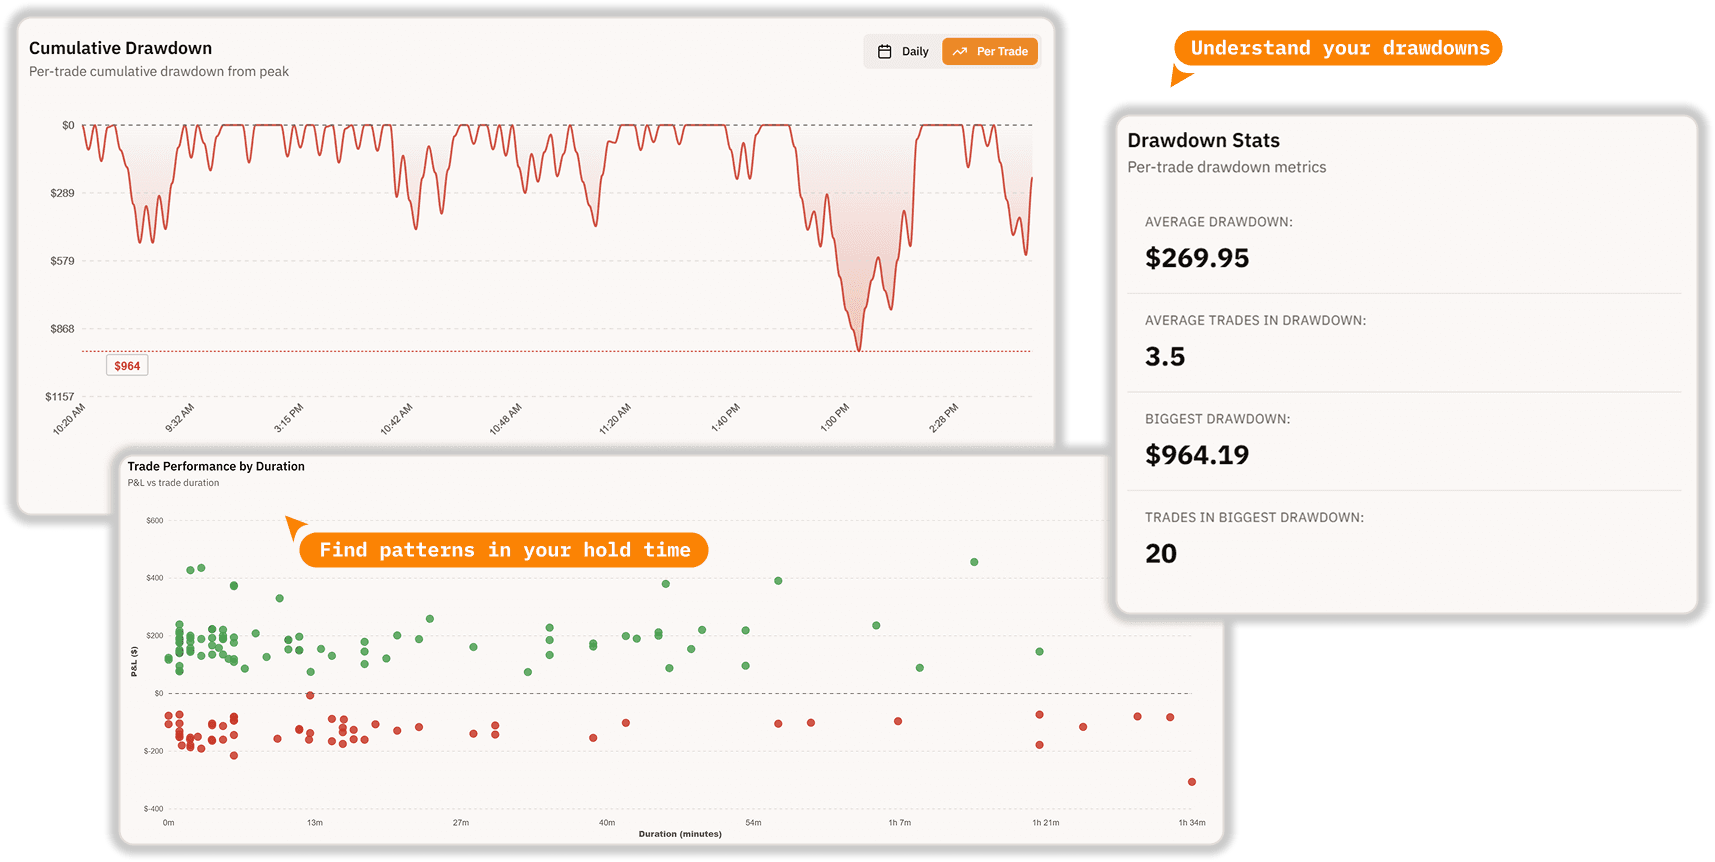Click the 'Duration (minutes)' axis title
Screen dimensions: 1715x862
click(x=680, y=834)
